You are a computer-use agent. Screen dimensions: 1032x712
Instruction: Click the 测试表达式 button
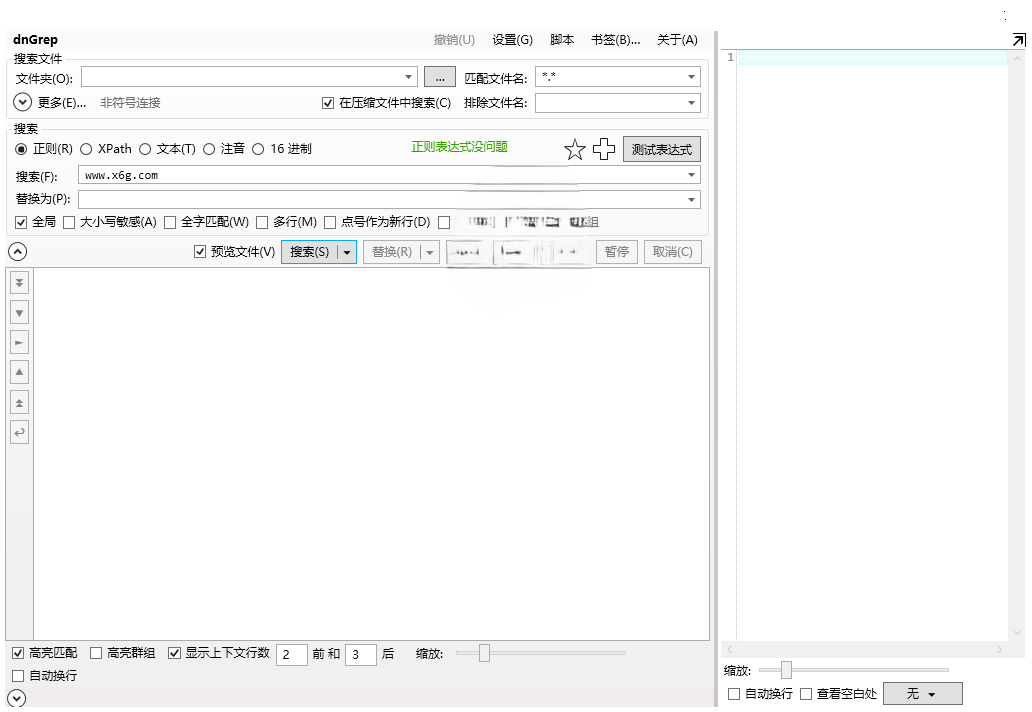661,149
